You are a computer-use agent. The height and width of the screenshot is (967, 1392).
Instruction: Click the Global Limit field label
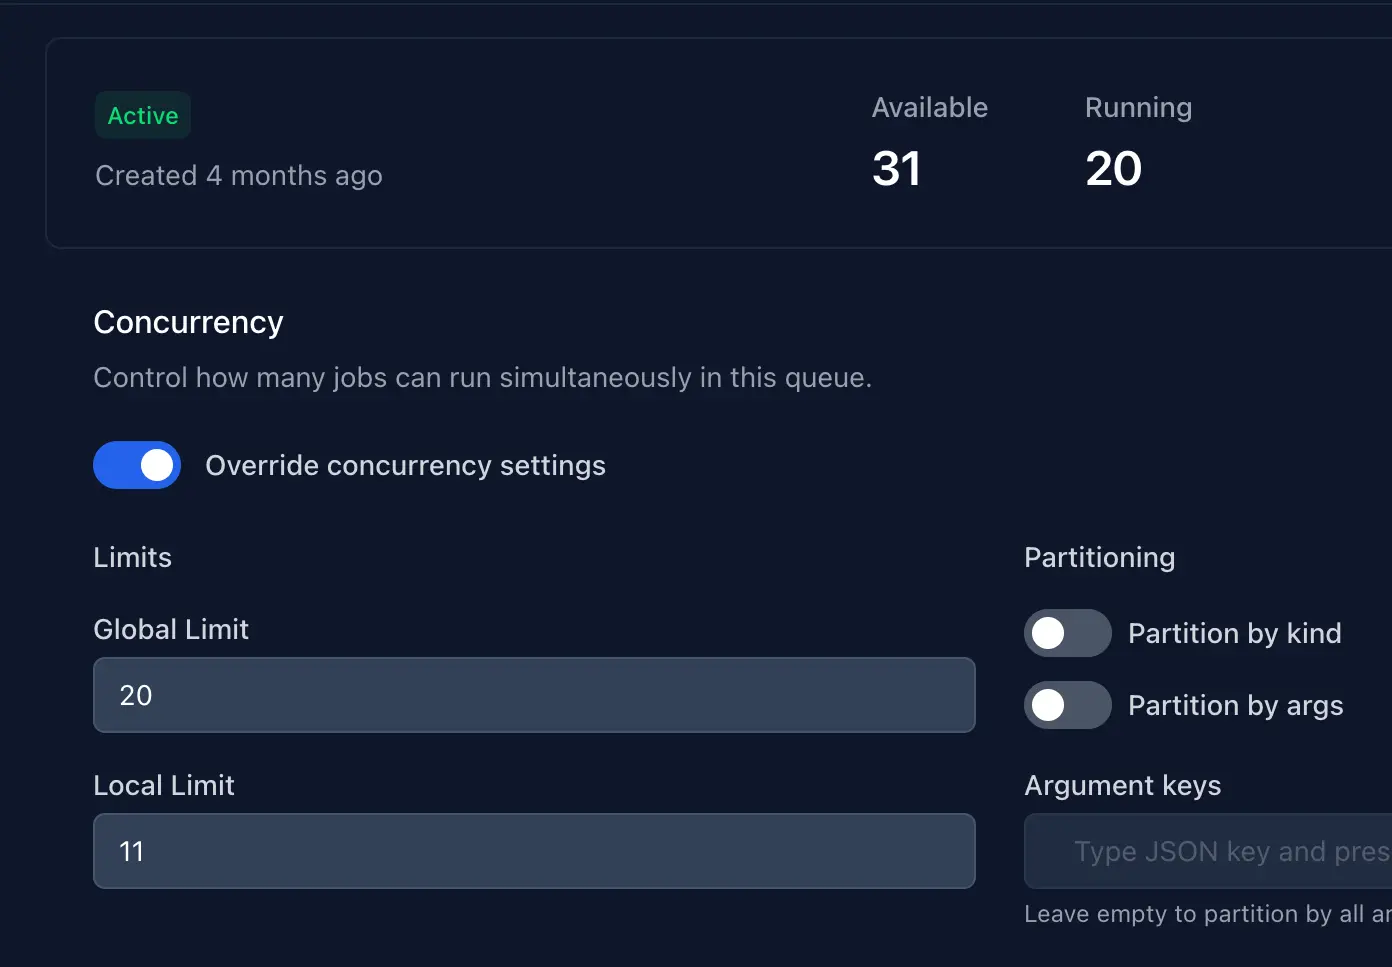click(171, 629)
